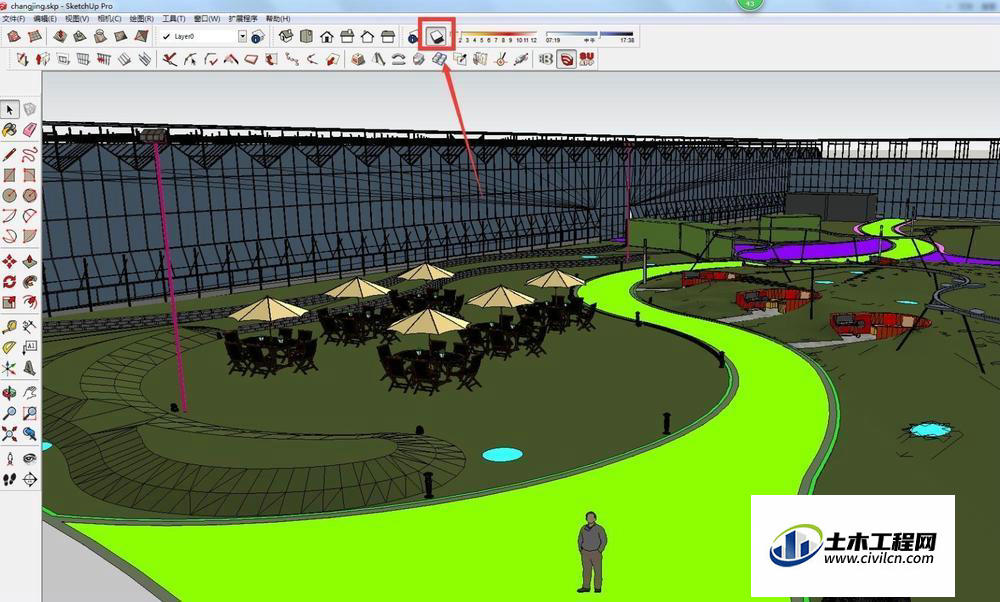The image size is (1000, 602).
Task: Click the Zoom Extents tool
Action: [10, 434]
